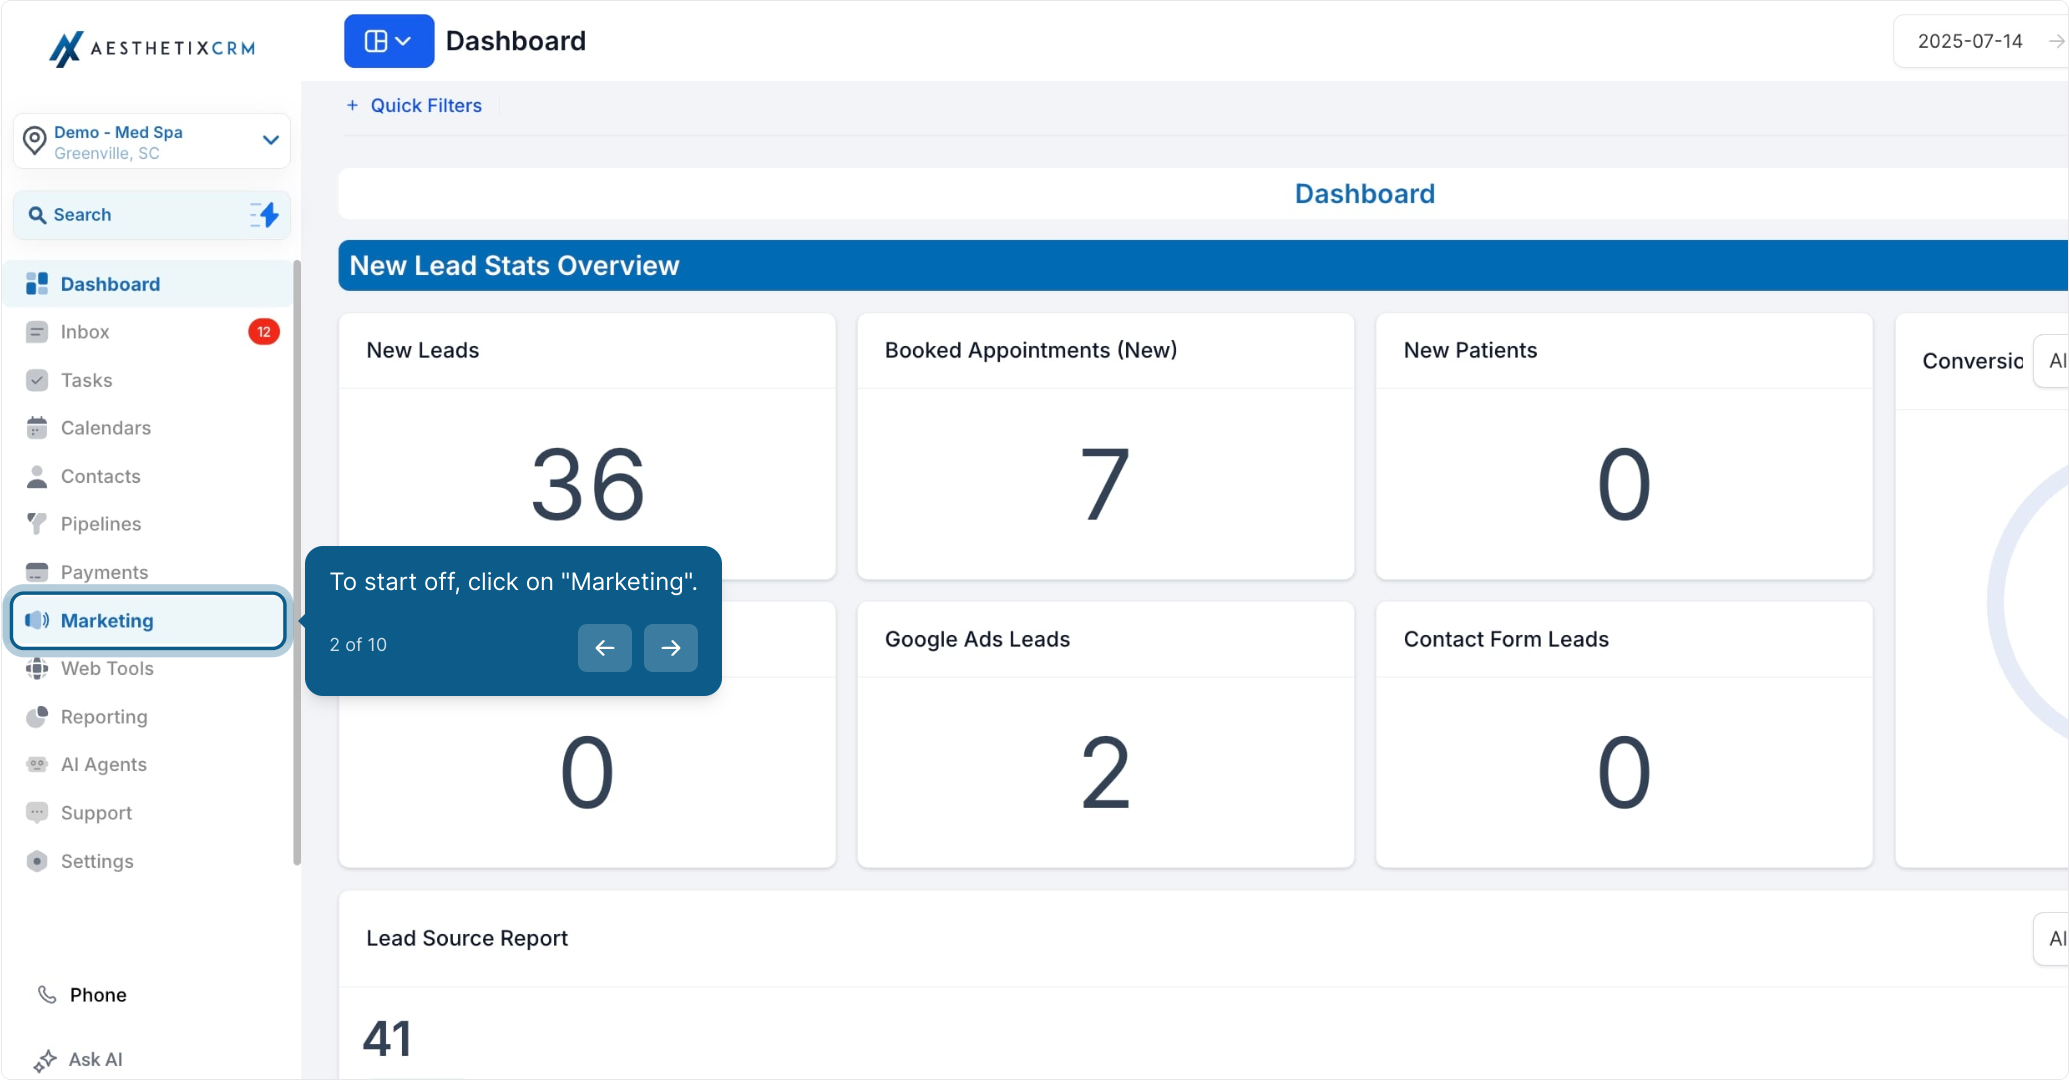Click the red 12 unread badge

[264, 332]
